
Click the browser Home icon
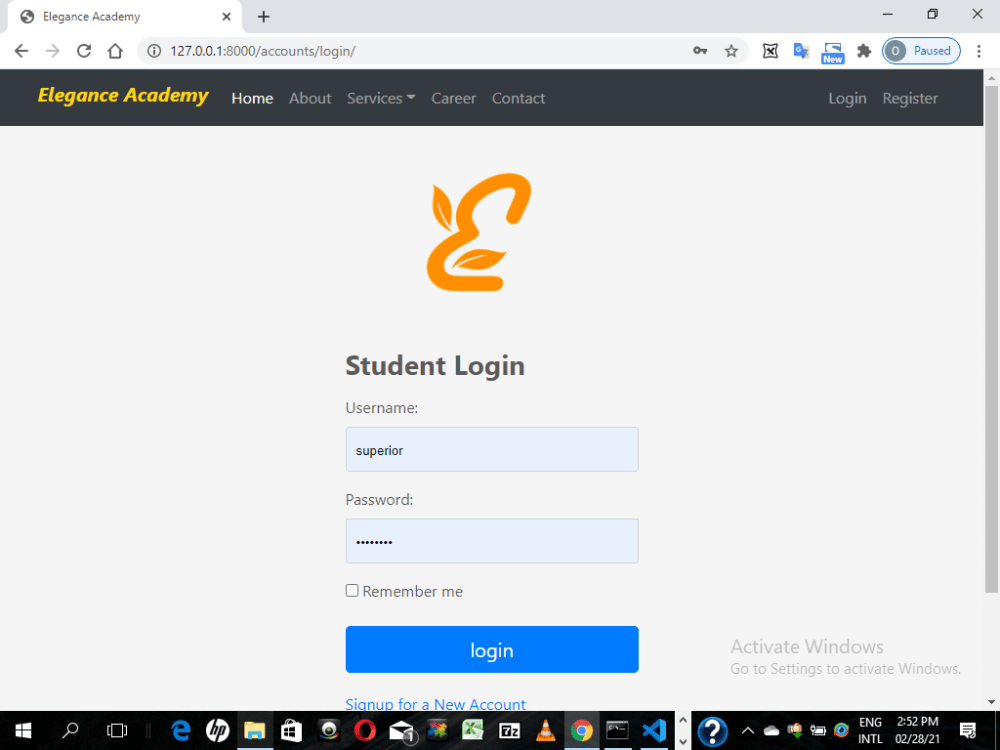[x=114, y=51]
